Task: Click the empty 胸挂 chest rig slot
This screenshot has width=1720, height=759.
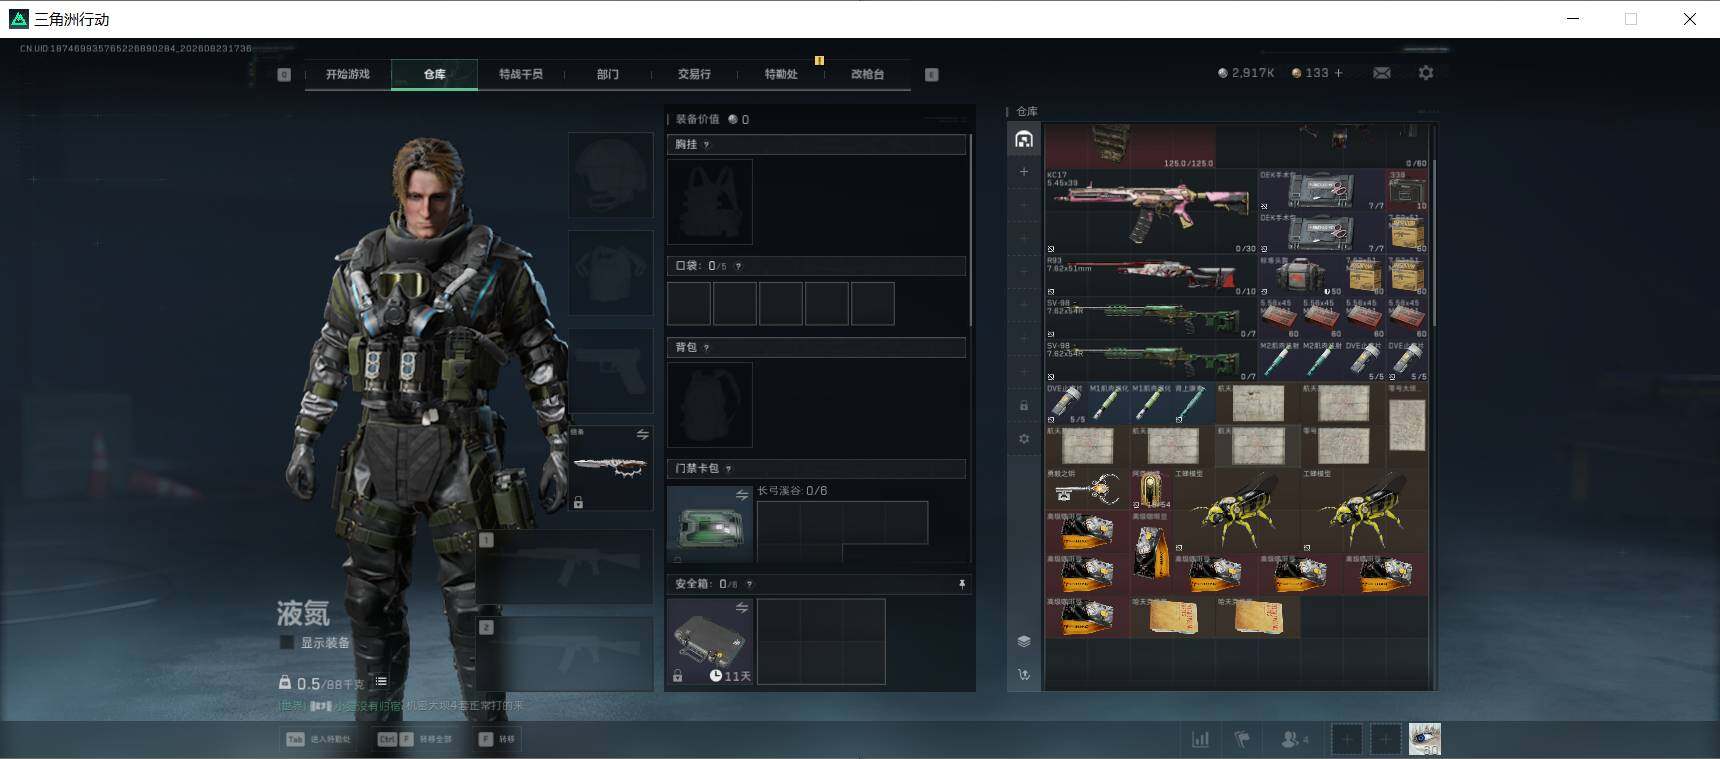Action: tap(710, 201)
